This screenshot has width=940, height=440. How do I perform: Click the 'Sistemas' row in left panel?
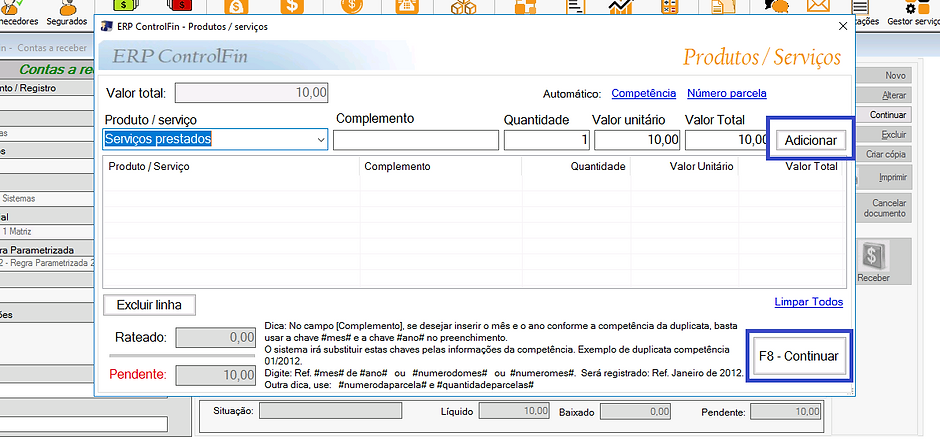47,198
